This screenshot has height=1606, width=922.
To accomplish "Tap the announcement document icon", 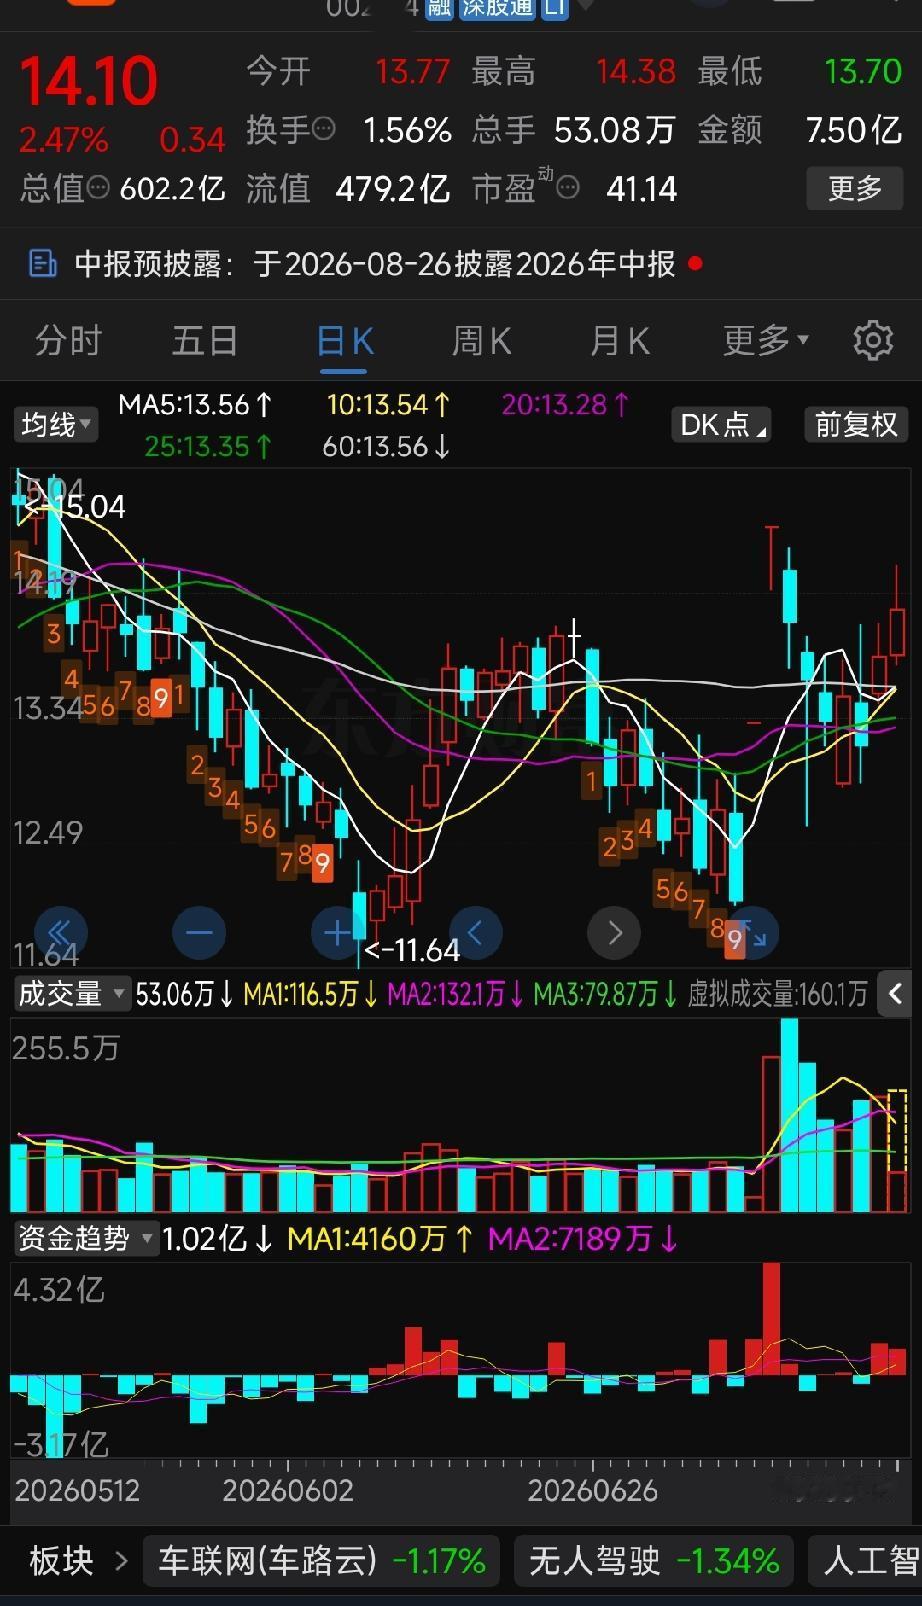I will click(42, 264).
